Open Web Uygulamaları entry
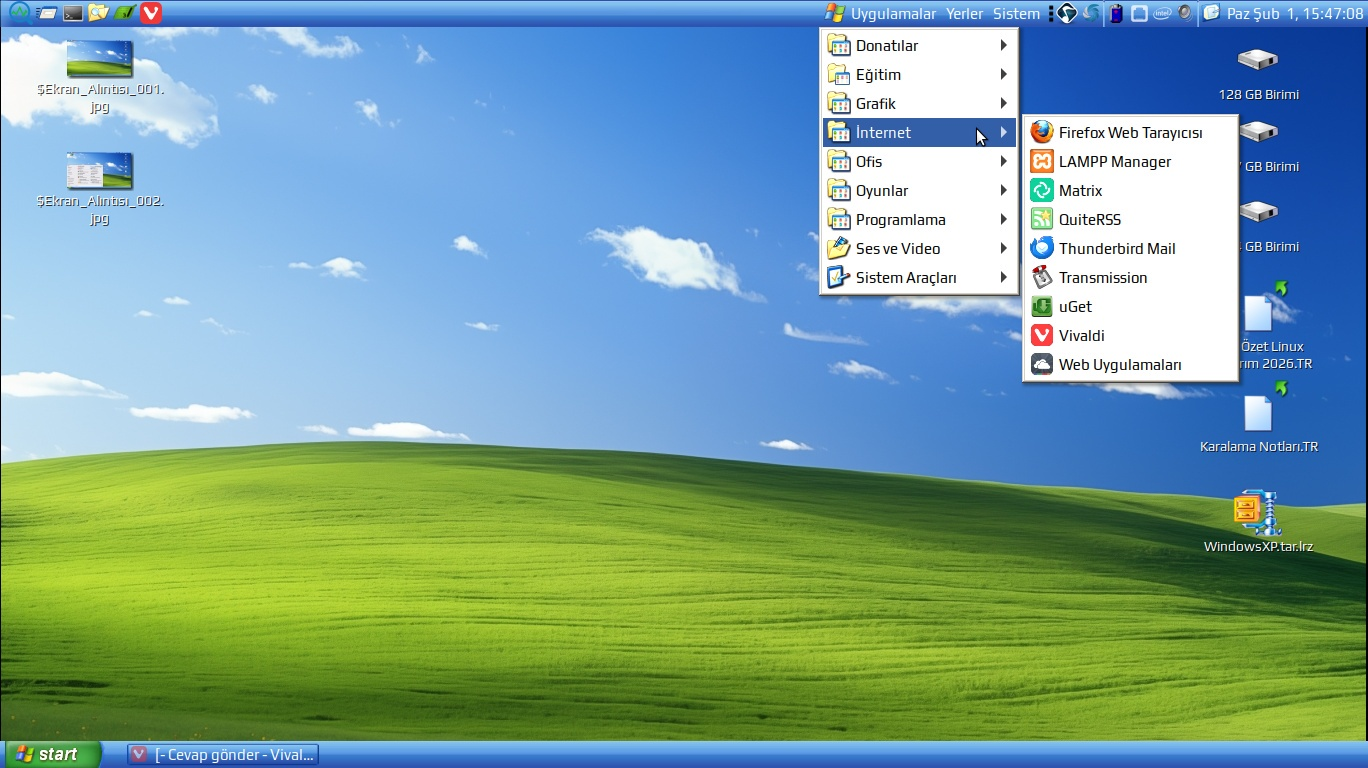 coord(1130,364)
